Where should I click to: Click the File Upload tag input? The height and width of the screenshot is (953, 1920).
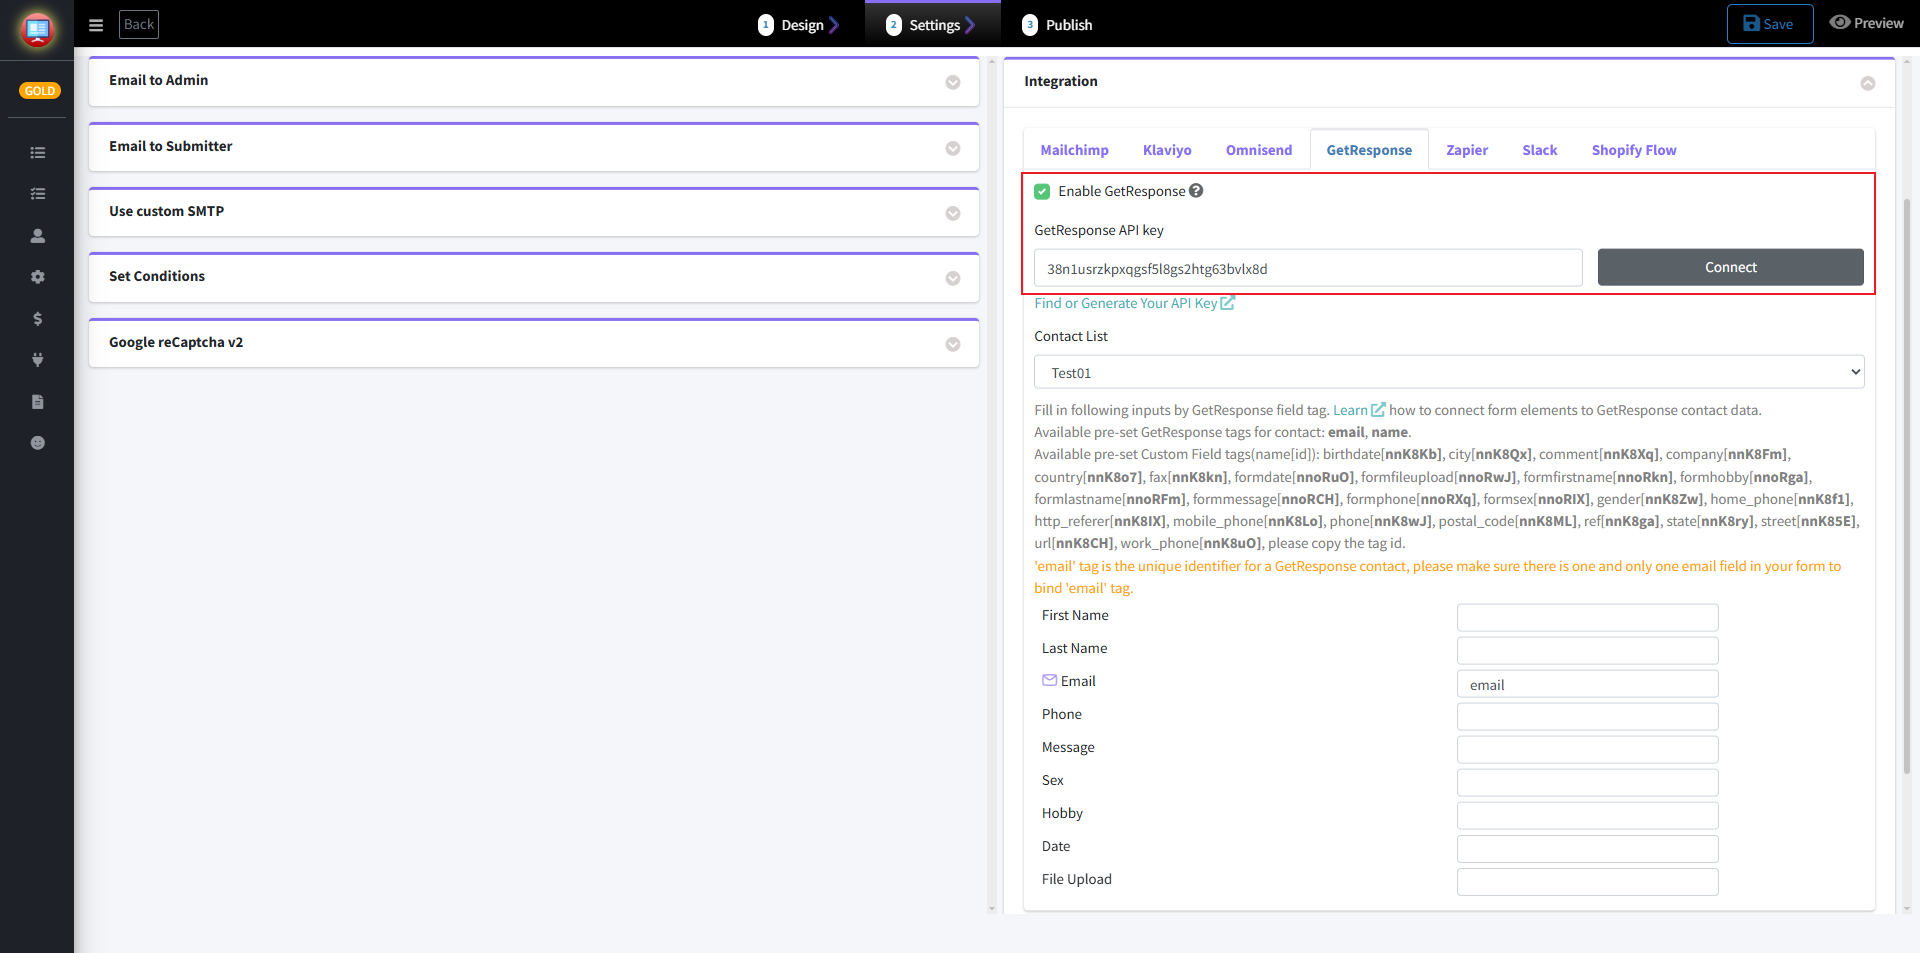tap(1587, 881)
